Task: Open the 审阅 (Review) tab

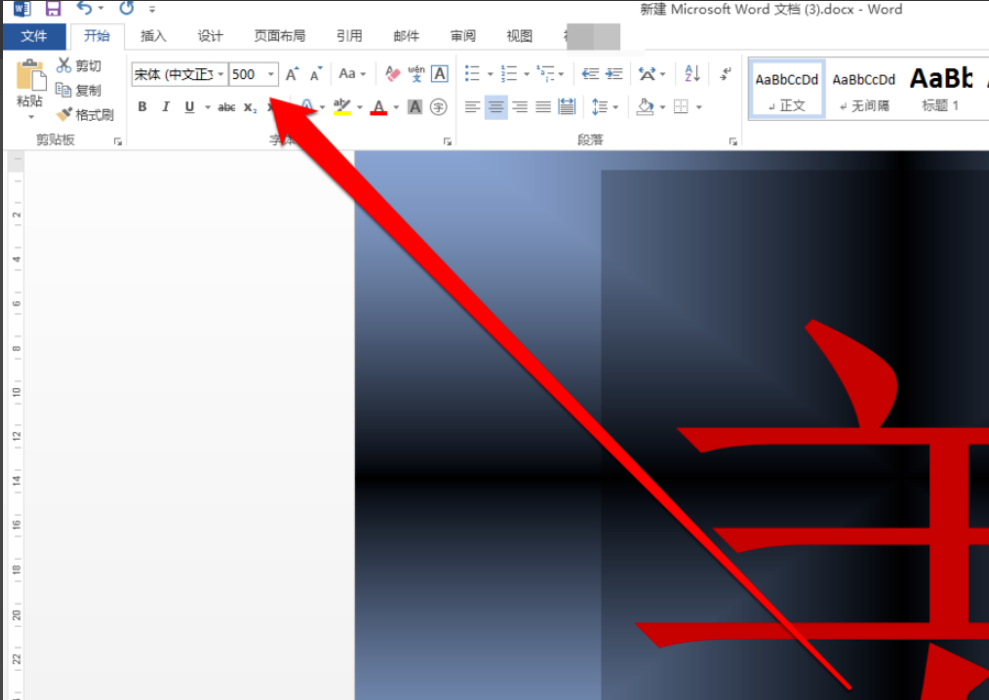Action: [463, 36]
